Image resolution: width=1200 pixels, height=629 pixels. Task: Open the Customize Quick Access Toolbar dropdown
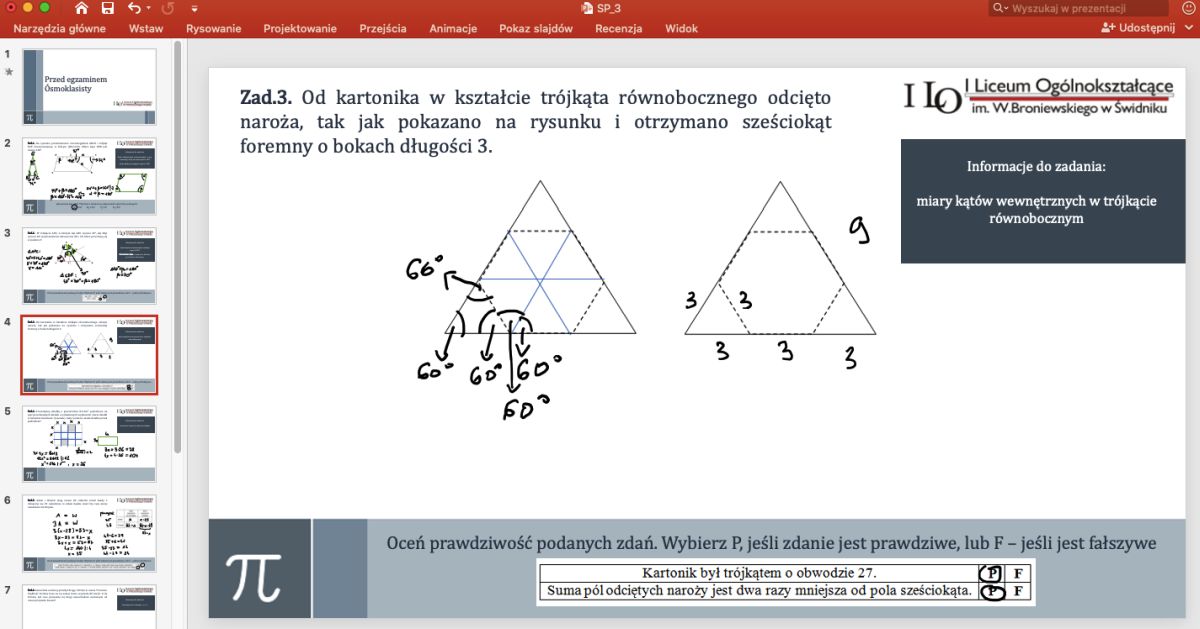pos(195,8)
